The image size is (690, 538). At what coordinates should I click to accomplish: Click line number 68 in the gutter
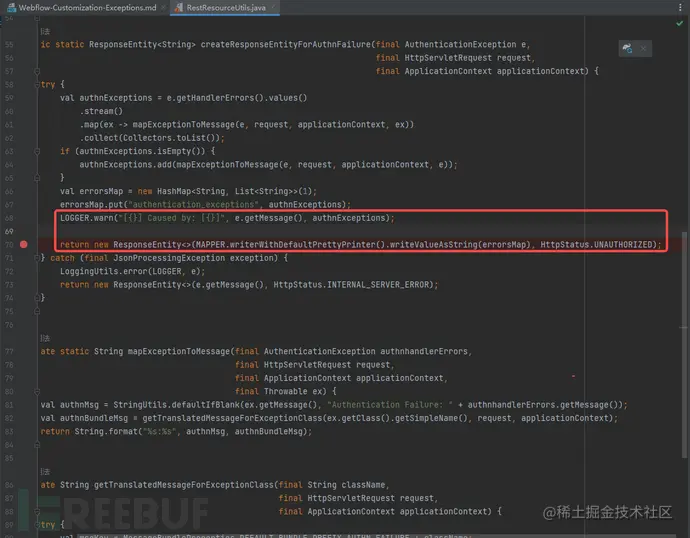point(9,218)
